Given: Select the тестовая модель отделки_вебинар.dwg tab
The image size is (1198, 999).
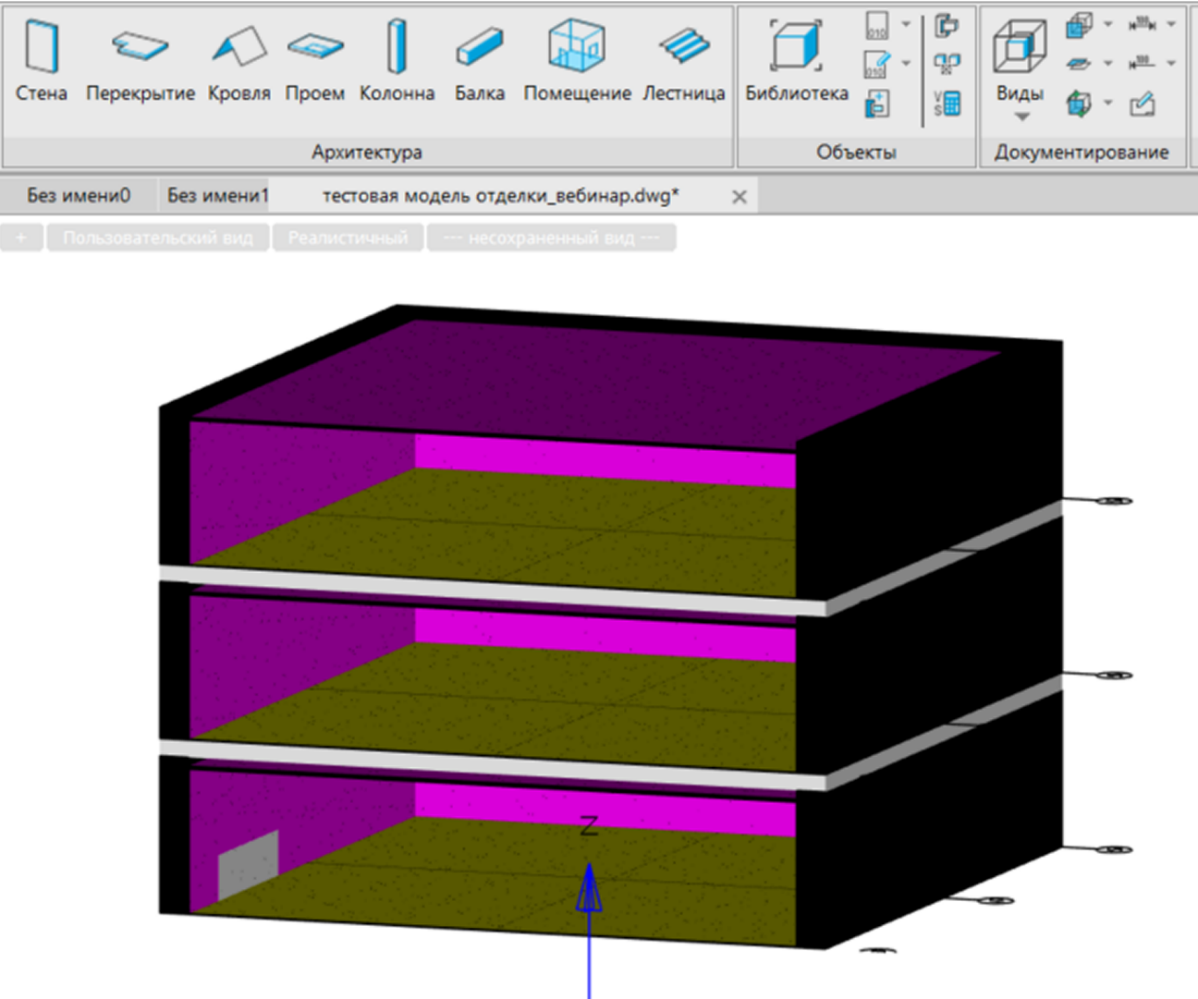Looking at the screenshot, I should click(x=500, y=196).
